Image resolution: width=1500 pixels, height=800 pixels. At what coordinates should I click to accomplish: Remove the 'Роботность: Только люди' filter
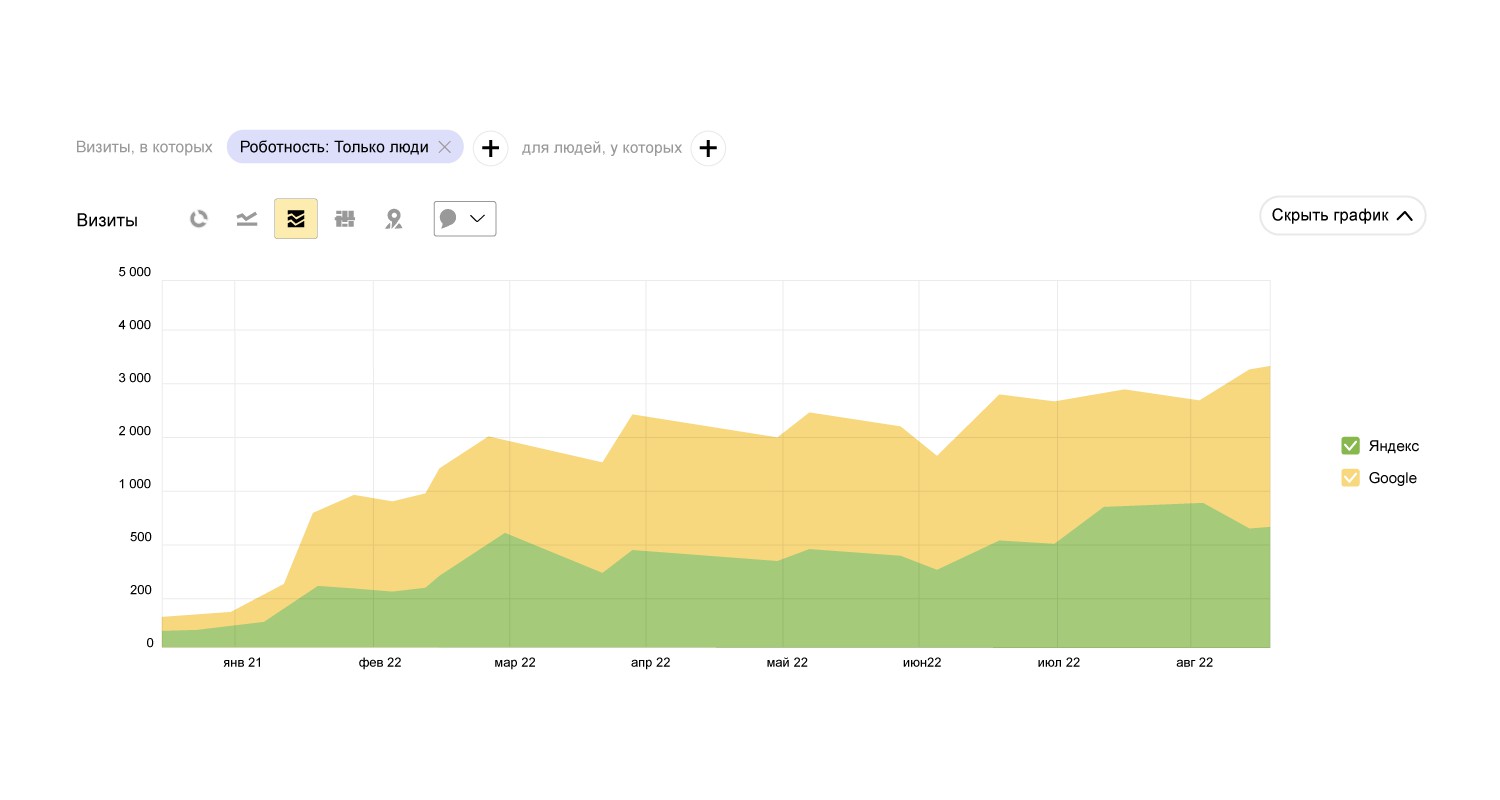pos(445,148)
